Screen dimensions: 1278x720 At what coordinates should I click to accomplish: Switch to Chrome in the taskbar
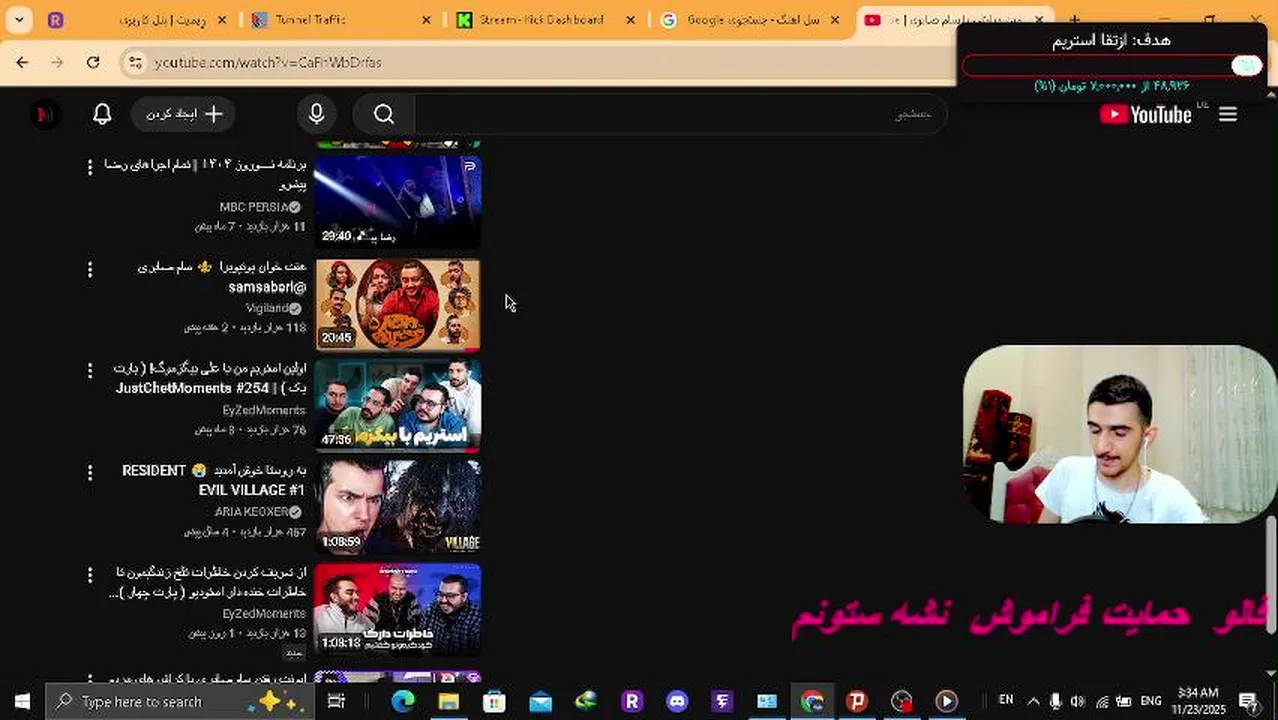click(x=811, y=702)
